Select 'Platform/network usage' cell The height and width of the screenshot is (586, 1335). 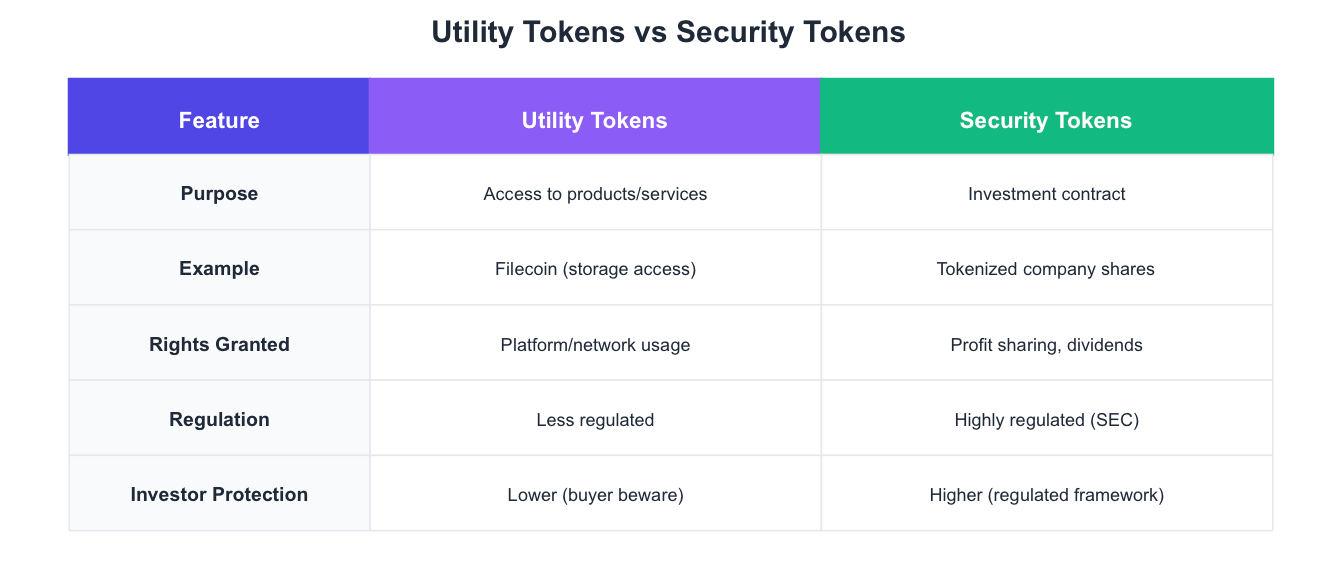tap(595, 345)
